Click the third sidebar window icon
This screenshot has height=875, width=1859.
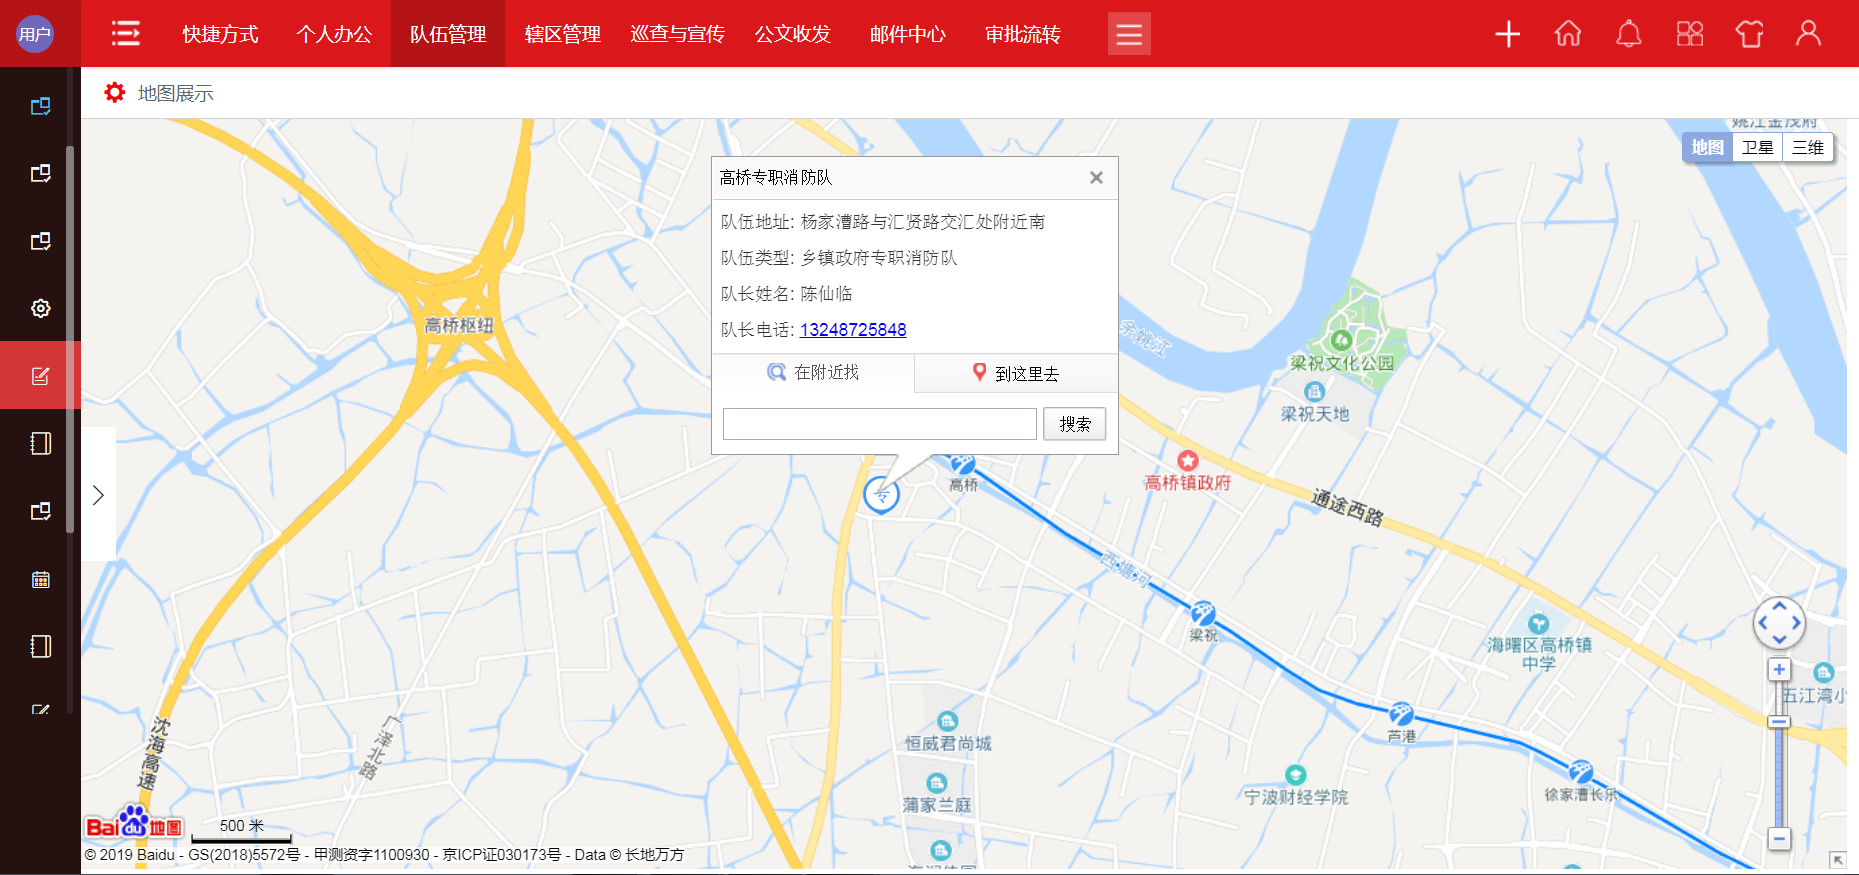coord(40,241)
